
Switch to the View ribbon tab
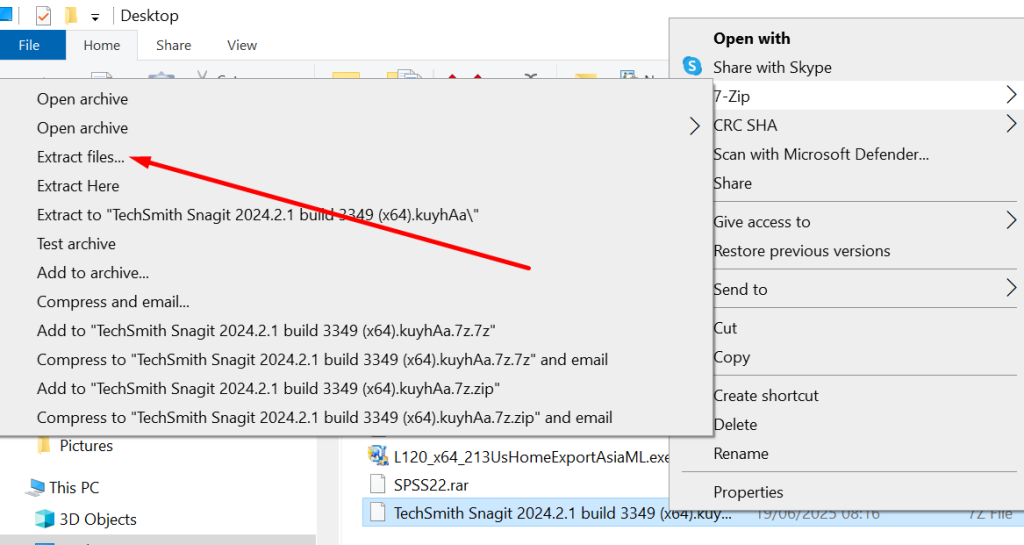pos(242,45)
